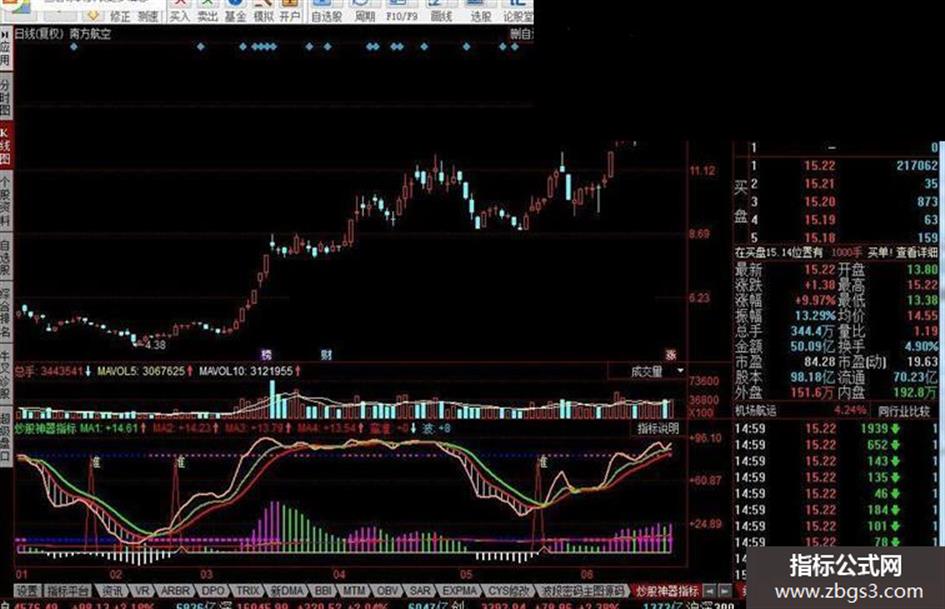Select the EXPMA indicator tab
Image resolution: width=945 pixels, height=609 pixels.
pyautogui.click(x=459, y=591)
